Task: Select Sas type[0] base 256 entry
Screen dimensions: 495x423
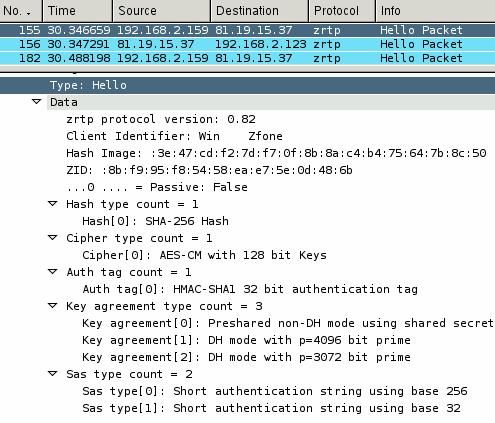Action: (275, 391)
